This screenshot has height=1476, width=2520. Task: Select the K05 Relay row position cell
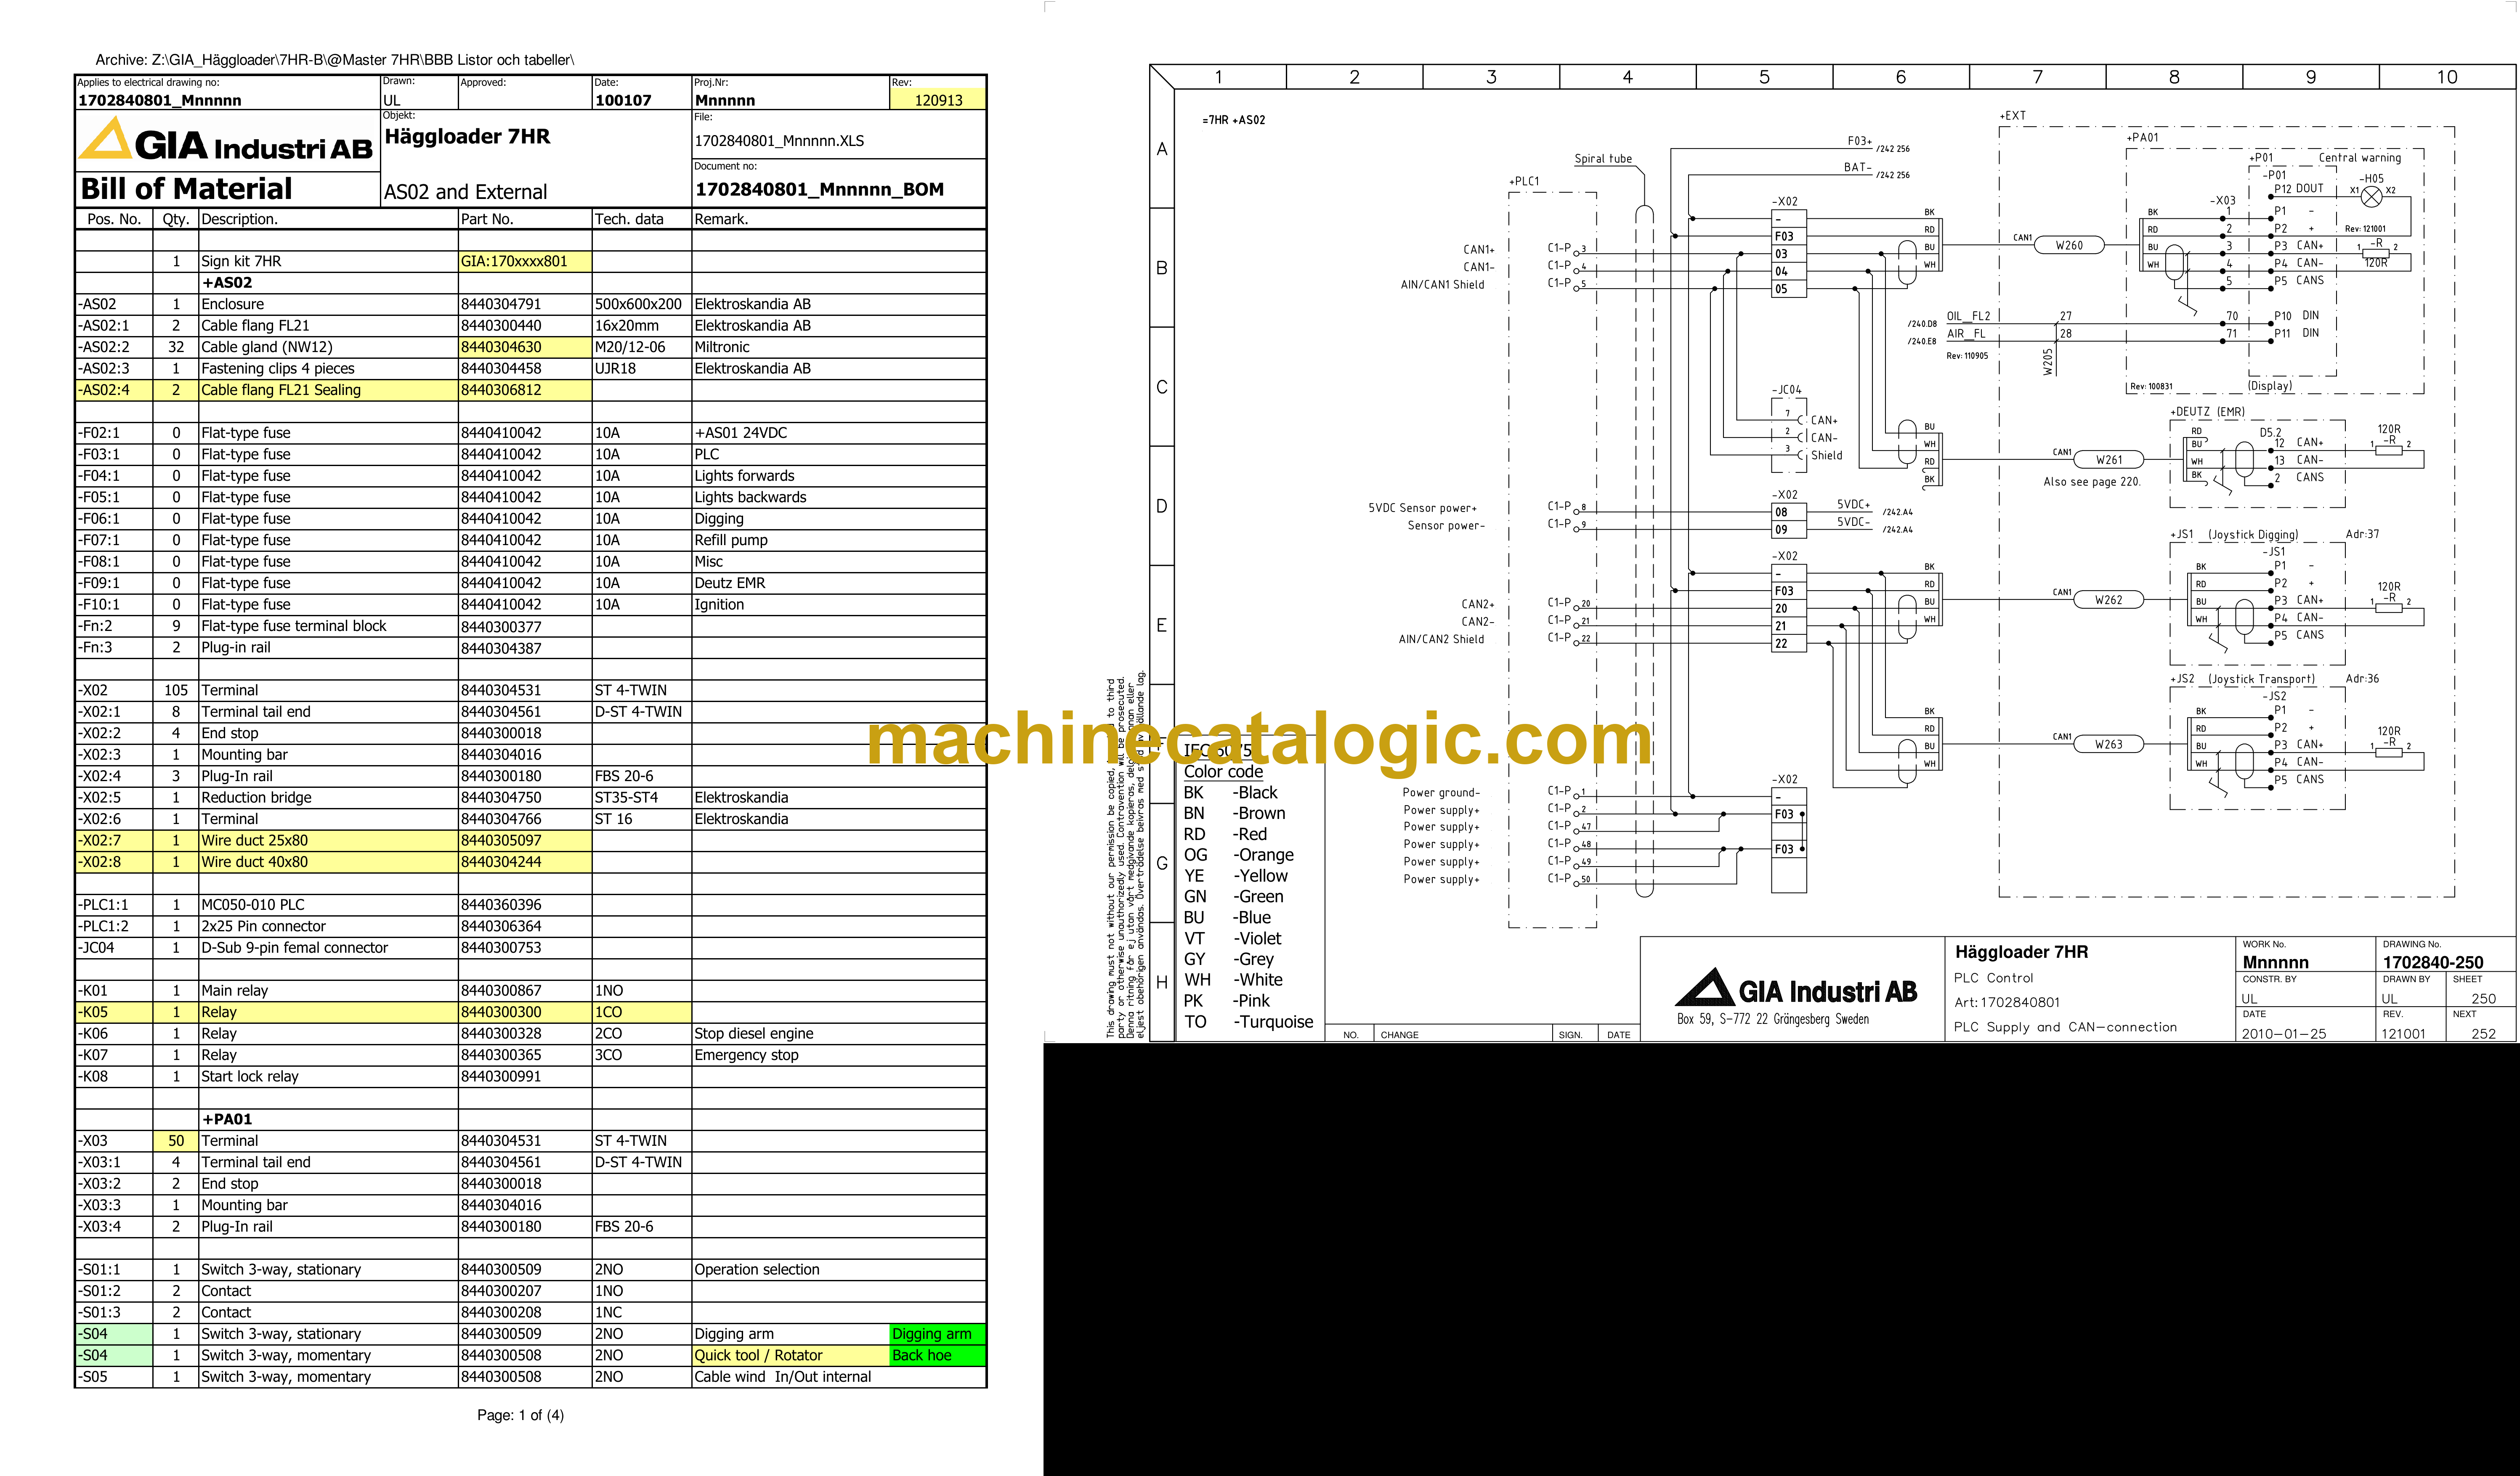114,1012
